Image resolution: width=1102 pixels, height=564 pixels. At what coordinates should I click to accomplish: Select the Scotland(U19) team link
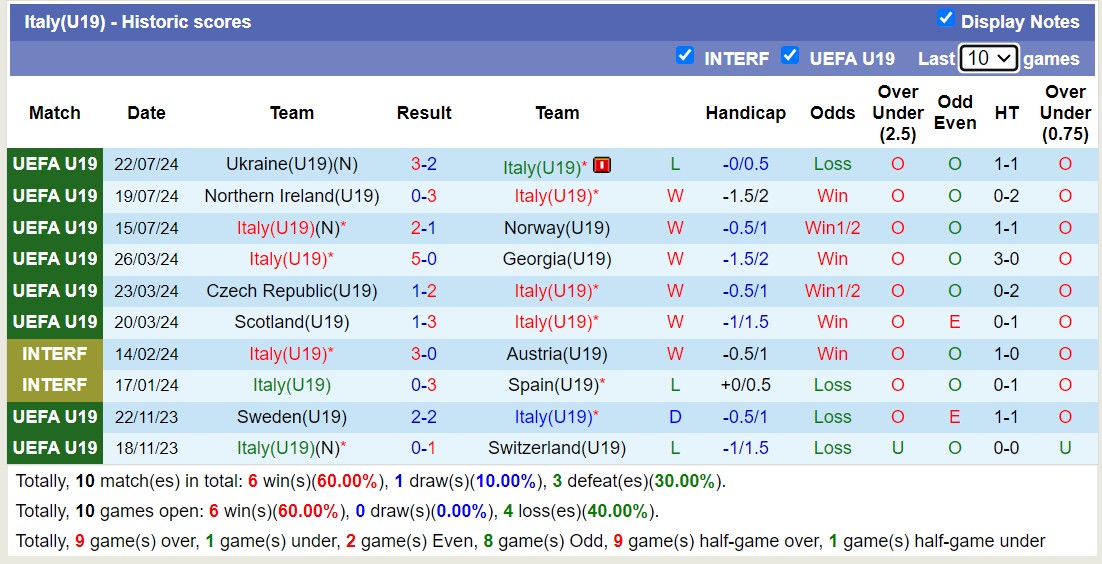(x=292, y=322)
